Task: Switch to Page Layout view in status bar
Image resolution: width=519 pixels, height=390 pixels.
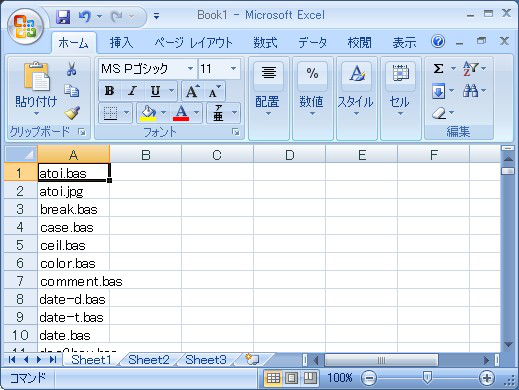Action: pos(291,378)
